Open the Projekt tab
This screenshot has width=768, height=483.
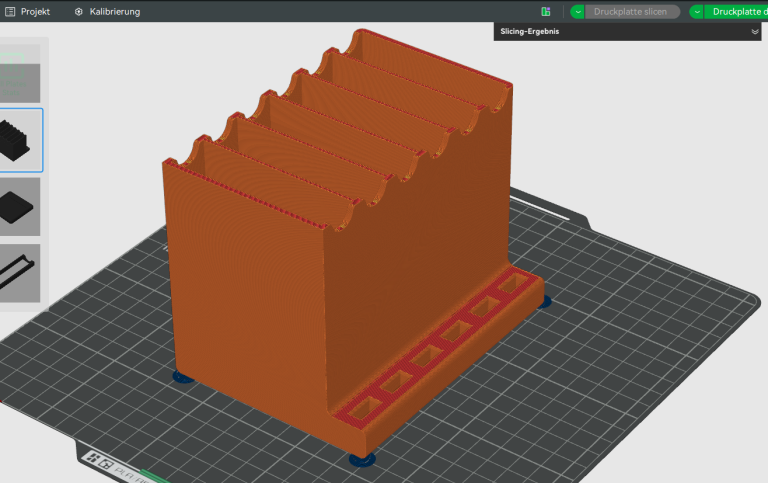pos(34,11)
